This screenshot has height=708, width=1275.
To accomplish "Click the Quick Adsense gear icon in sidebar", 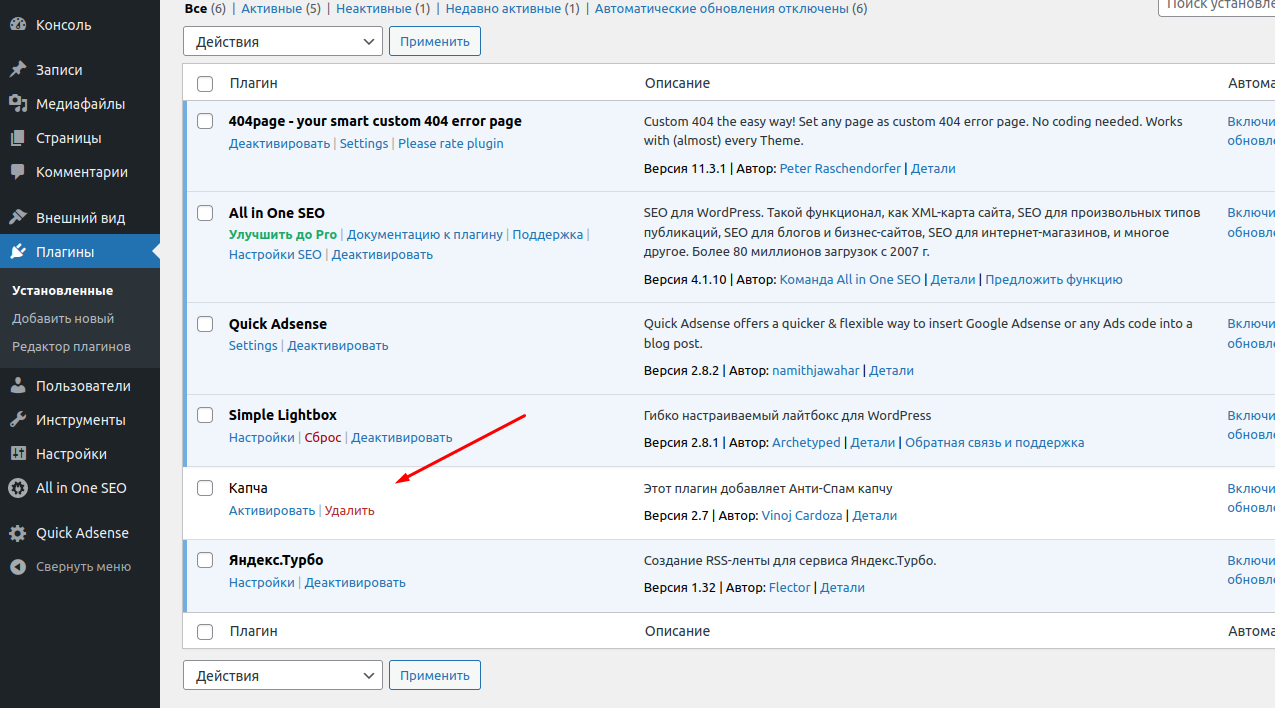I will click(17, 533).
